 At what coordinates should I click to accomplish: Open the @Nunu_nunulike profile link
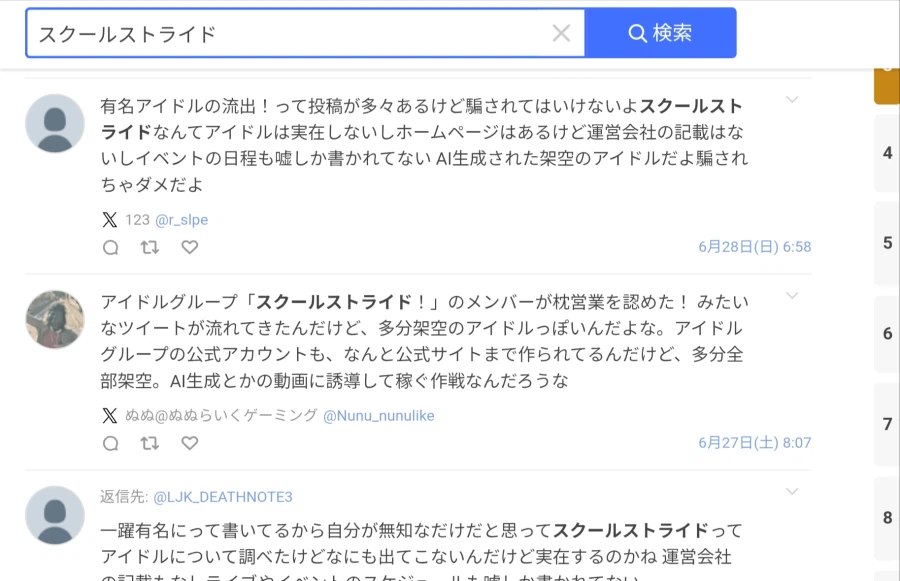(379, 416)
